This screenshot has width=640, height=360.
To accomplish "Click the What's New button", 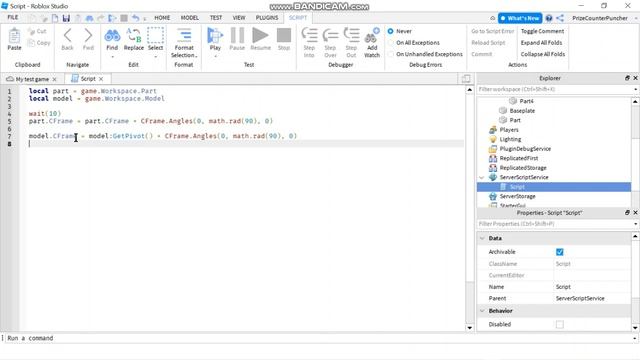I will pos(520,18).
